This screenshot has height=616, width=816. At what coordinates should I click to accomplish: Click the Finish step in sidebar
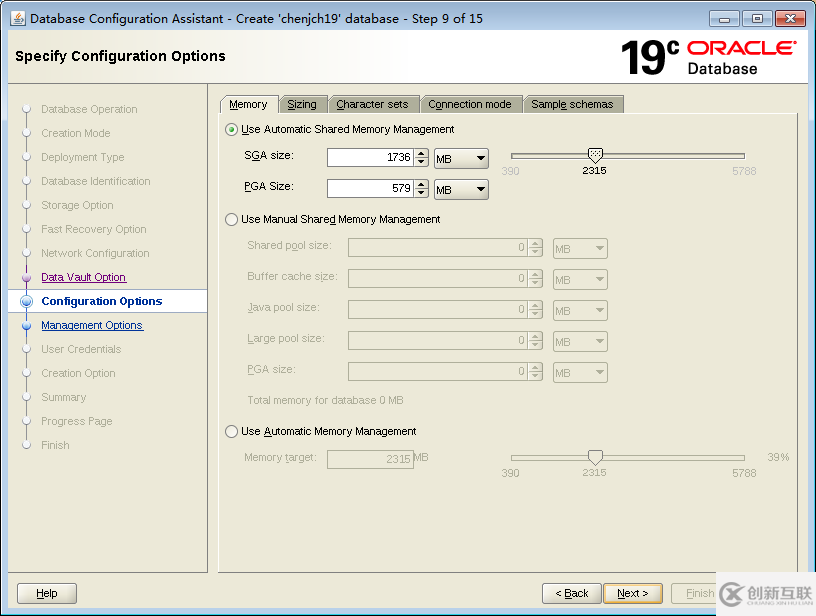(55, 445)
